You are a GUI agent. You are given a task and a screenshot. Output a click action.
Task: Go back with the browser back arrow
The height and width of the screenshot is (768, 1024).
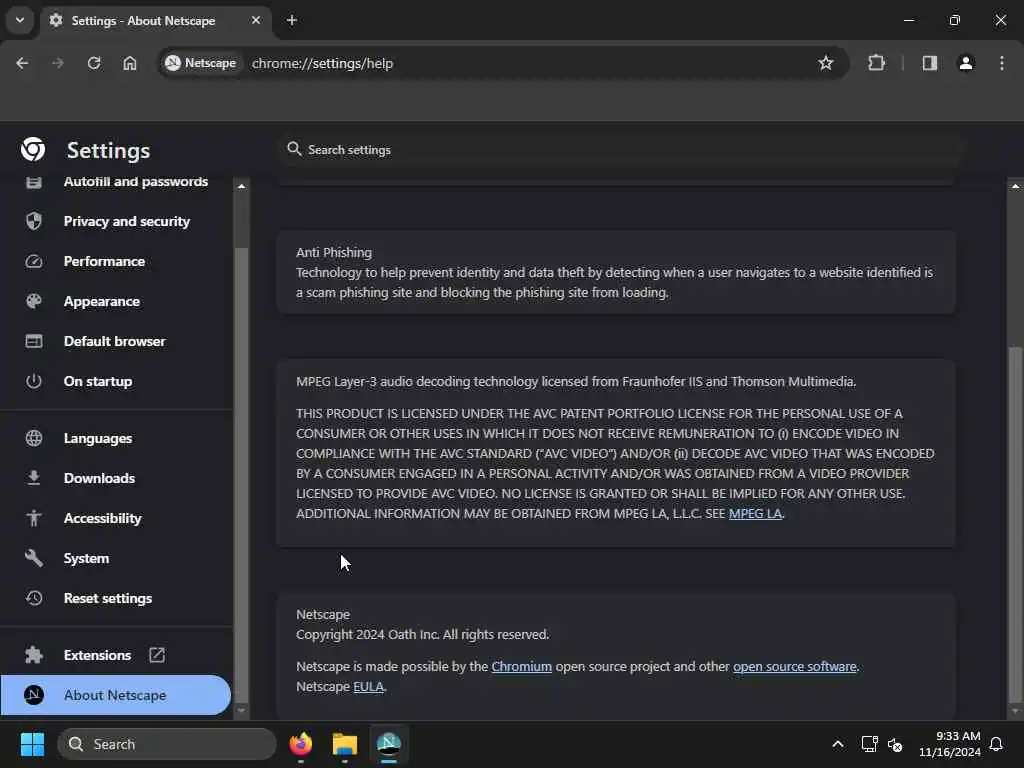pos(22,63)
